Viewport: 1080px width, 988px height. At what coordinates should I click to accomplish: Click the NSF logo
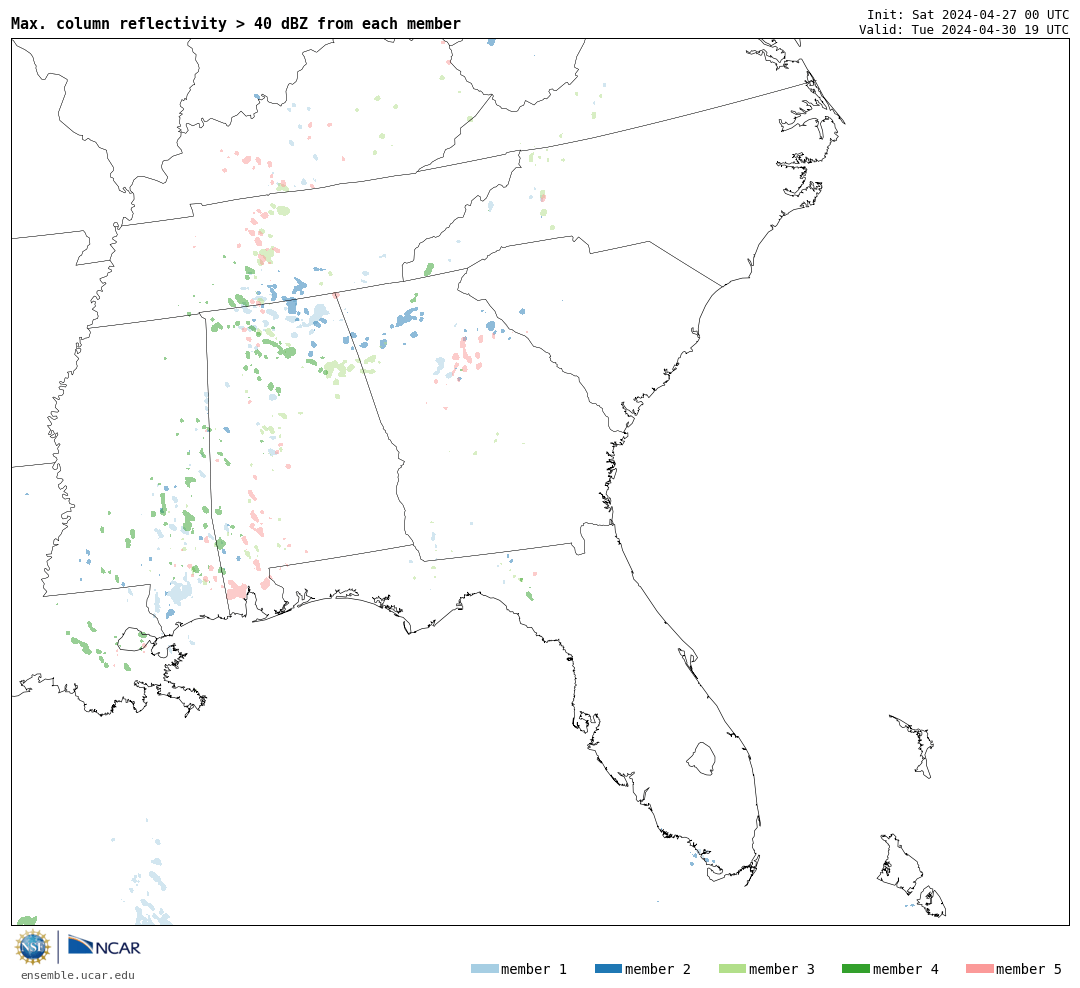point(33,947)
